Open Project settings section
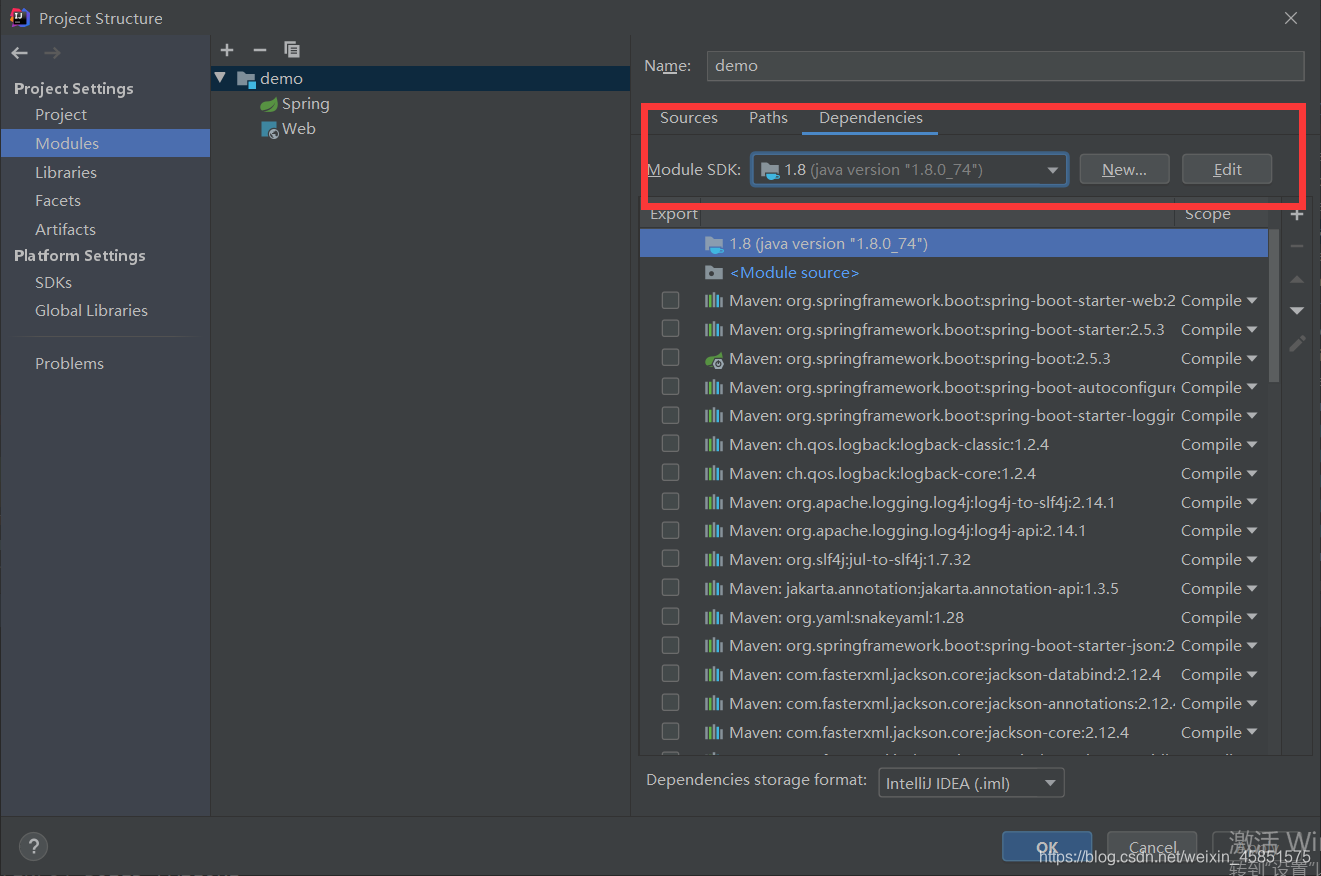The image size is (1321, 876). [60, 115]
